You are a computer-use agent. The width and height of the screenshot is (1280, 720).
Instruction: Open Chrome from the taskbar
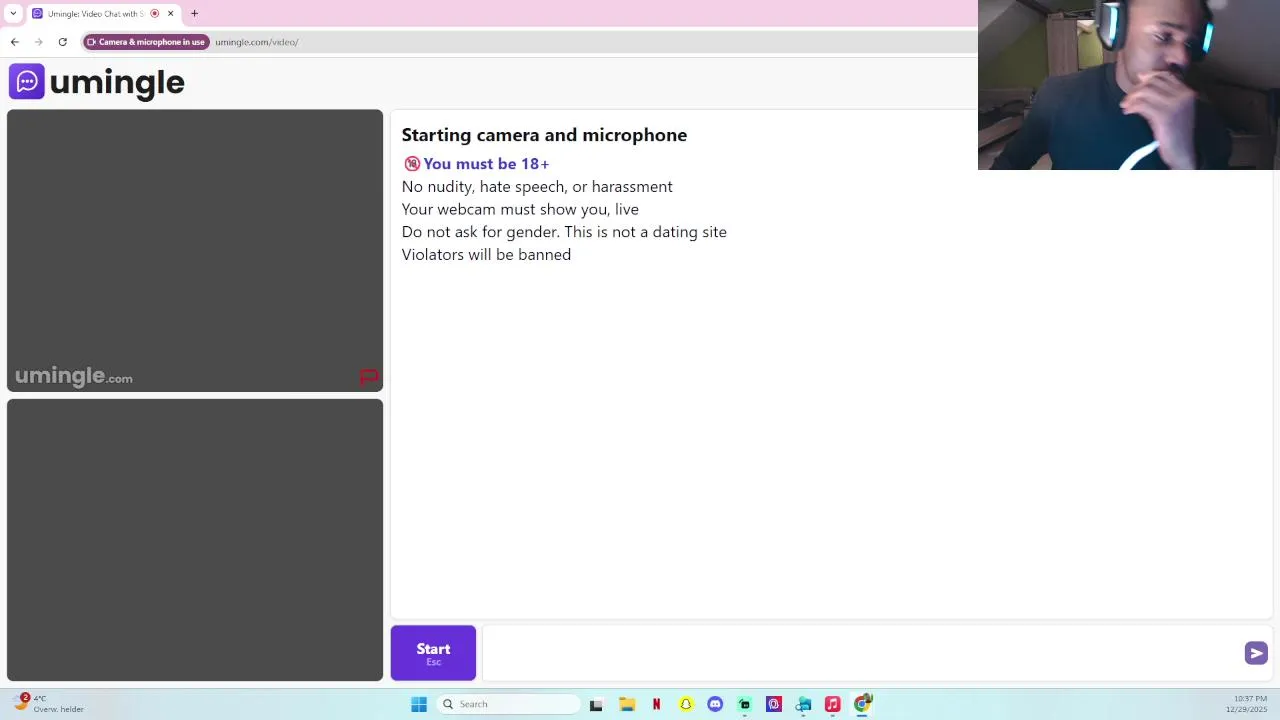click(x=862, y=704)
